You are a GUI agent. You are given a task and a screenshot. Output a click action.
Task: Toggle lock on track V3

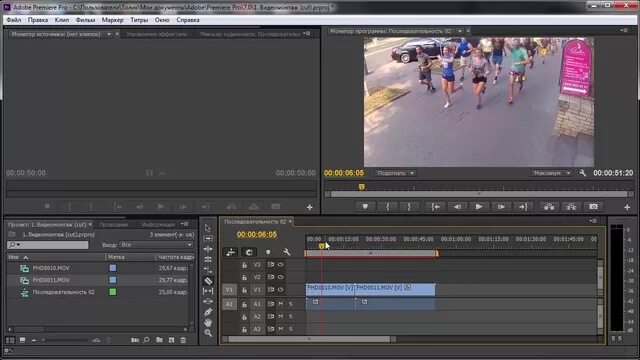pyautogui.click(x=244, y=265)
